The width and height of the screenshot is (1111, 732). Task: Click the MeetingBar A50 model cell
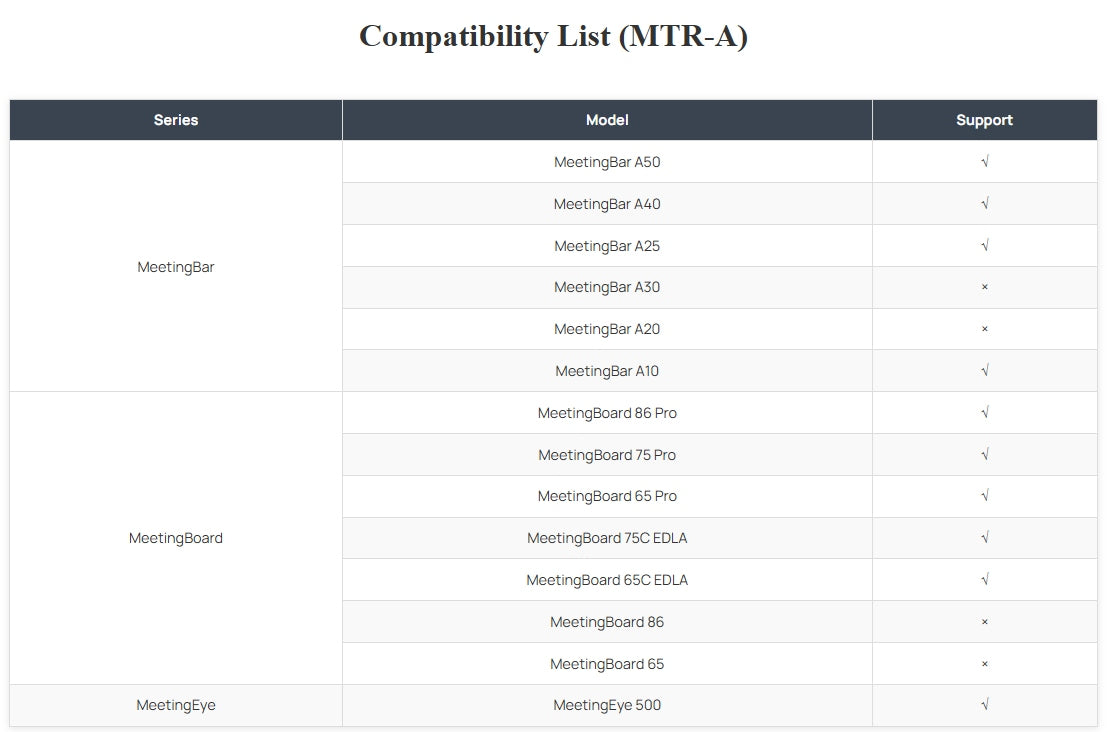(x=607, y=162)
